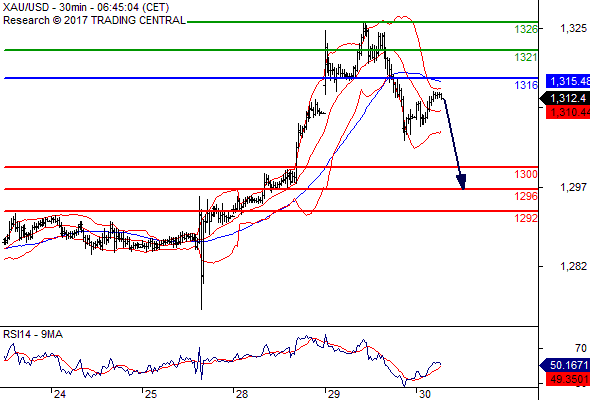Click the RSI 70 level axis label
Viewport: 590px width, 400px height.
point(581,348)
